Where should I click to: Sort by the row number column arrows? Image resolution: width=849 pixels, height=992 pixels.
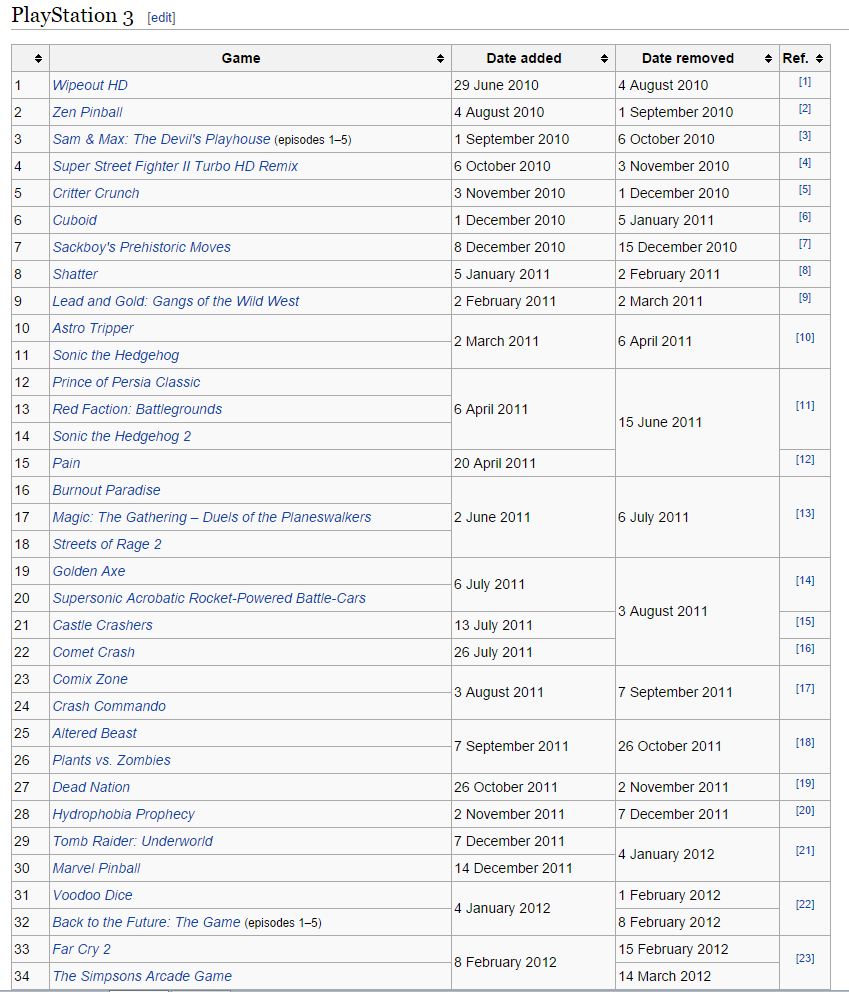[38, 59]
